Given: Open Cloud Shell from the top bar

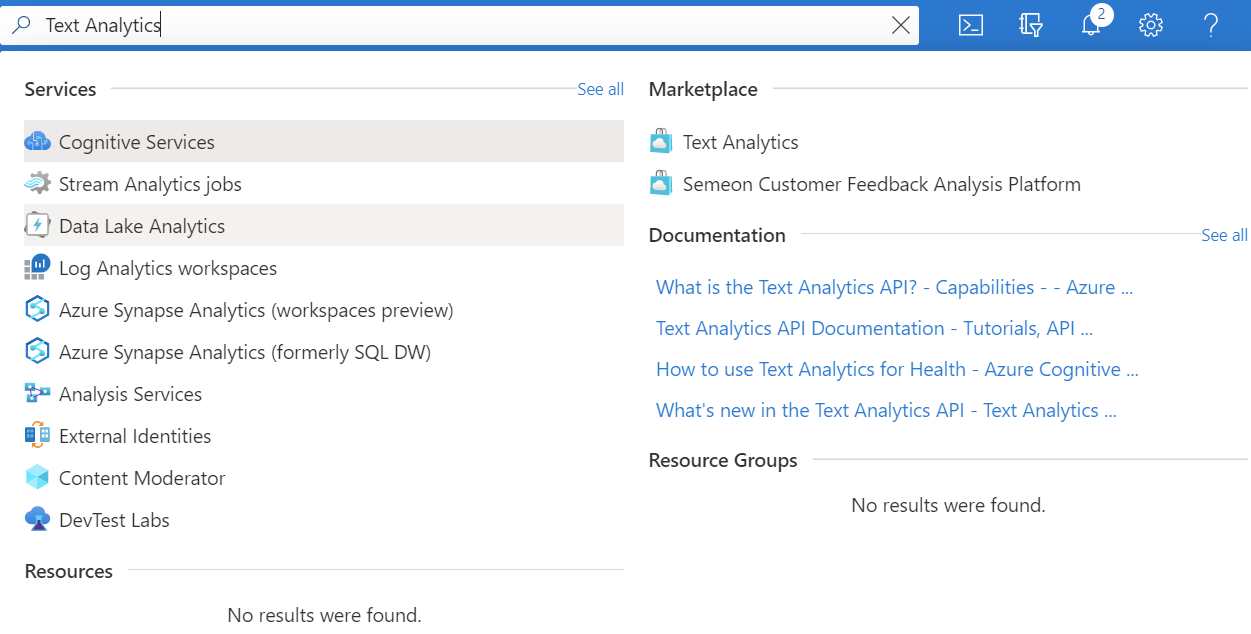Looking at the screenshot, I should (971, 25).
